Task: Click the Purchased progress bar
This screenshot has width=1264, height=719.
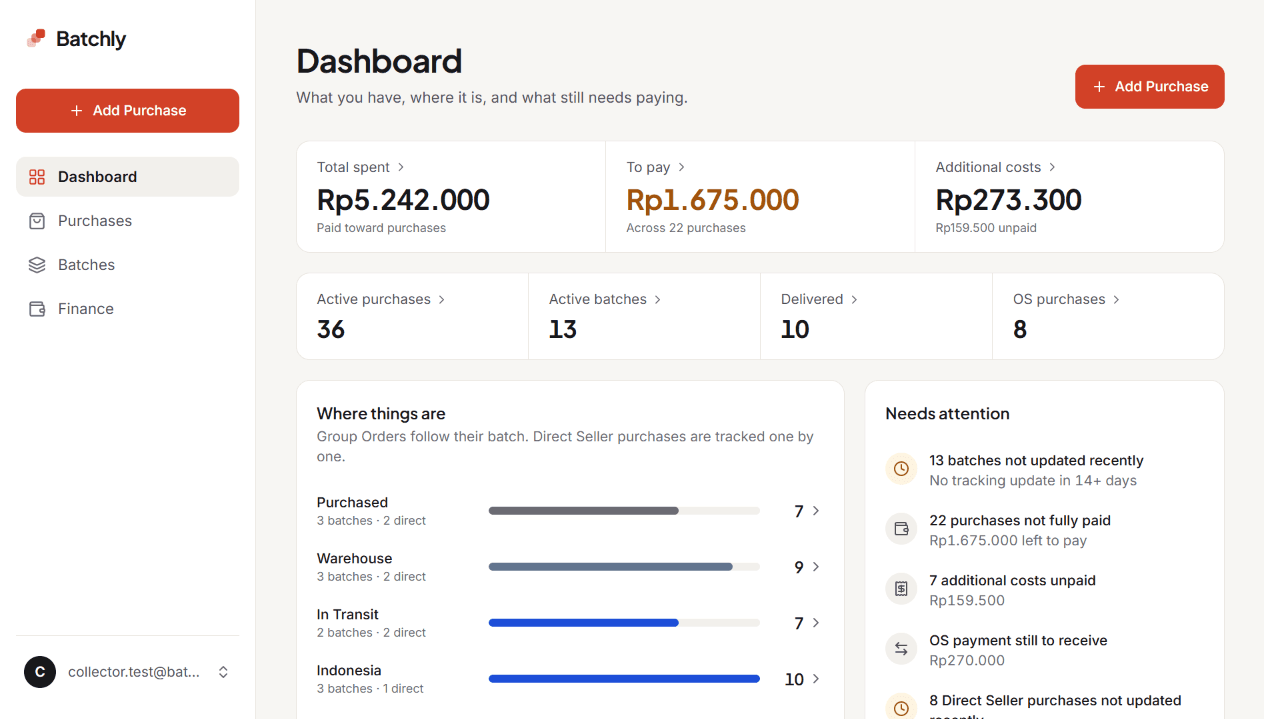Action: [624, 511]
